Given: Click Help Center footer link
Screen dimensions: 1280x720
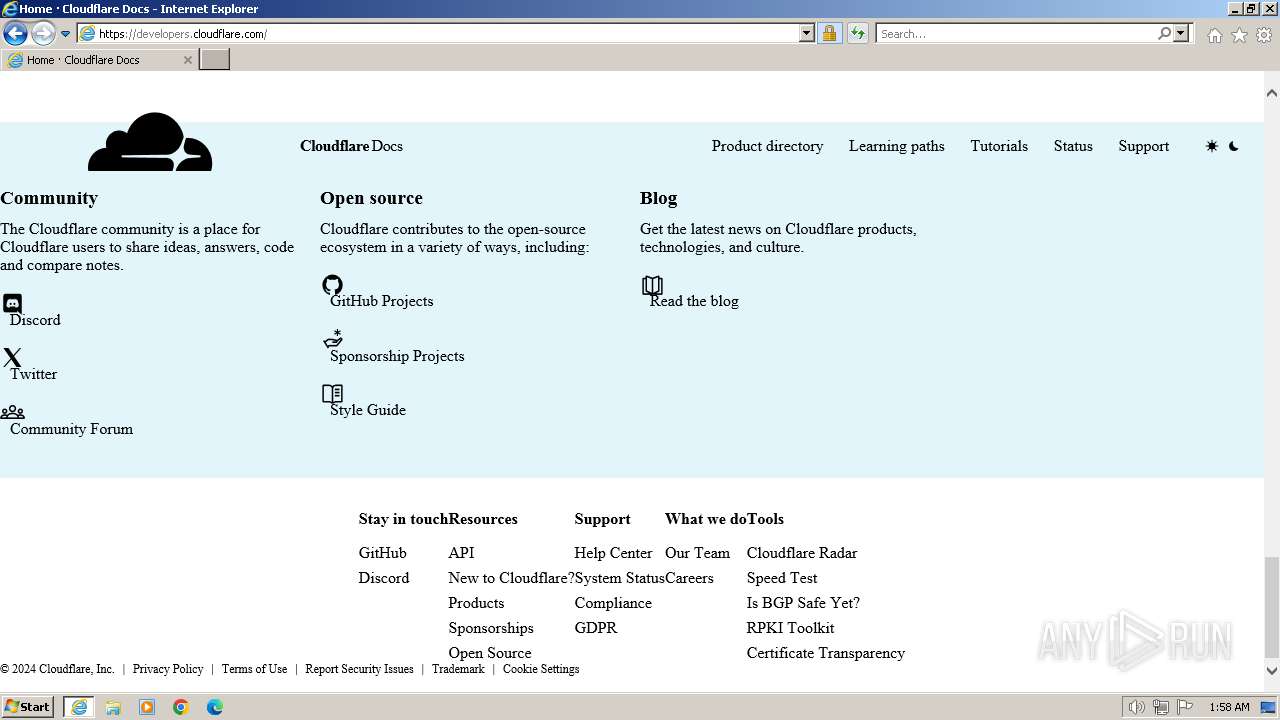Looking at the screenshot, I should point(613,553).
